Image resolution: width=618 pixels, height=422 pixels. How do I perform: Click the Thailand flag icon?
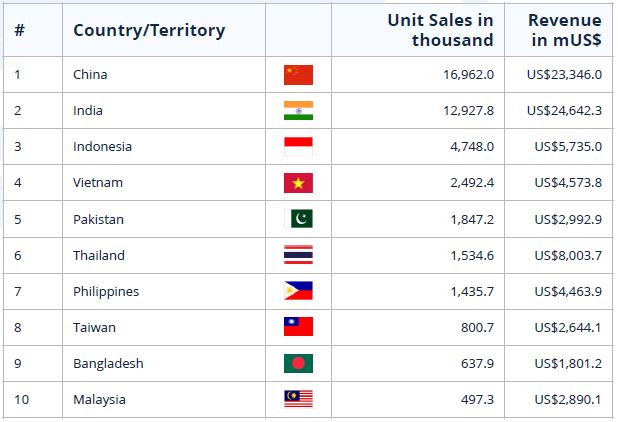(x=298, y=255)
